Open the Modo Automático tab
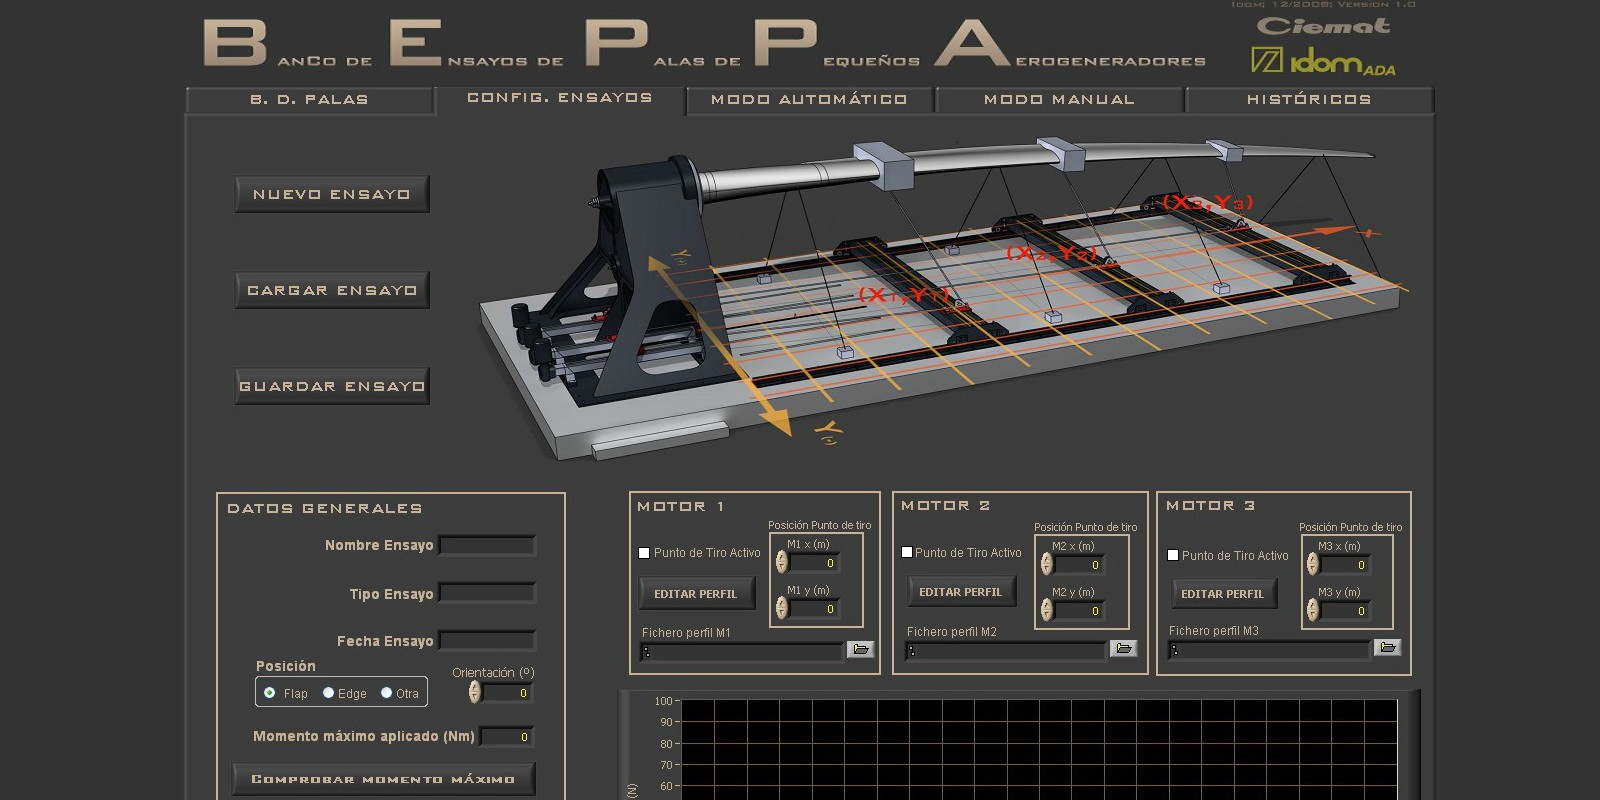Viewport: 1600px width, 800px height. click(809, 100)
